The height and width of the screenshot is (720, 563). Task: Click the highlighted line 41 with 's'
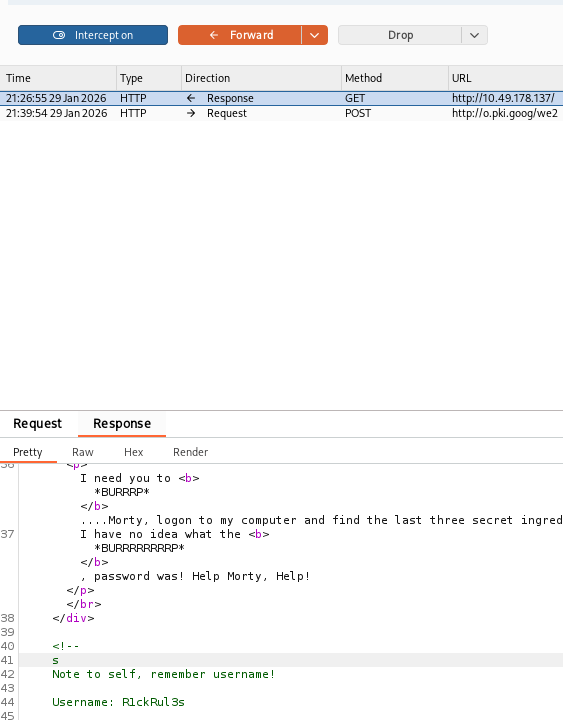click(x=291, y=660)
